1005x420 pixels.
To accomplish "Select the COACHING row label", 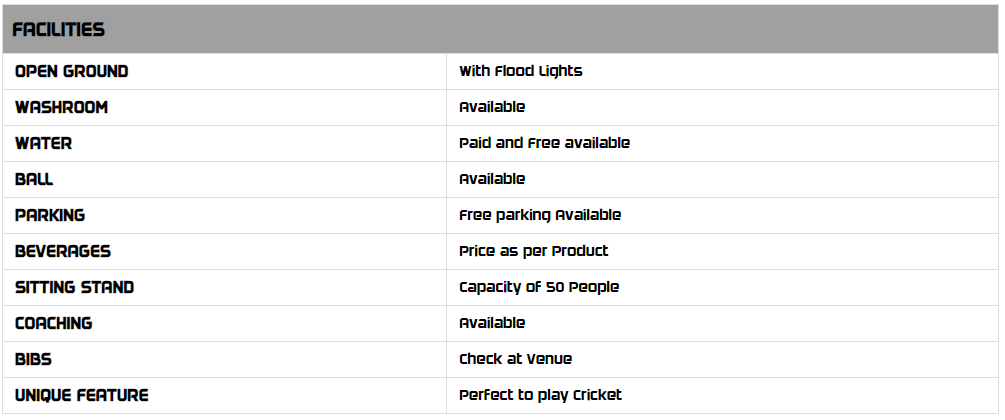I will 53,324.
